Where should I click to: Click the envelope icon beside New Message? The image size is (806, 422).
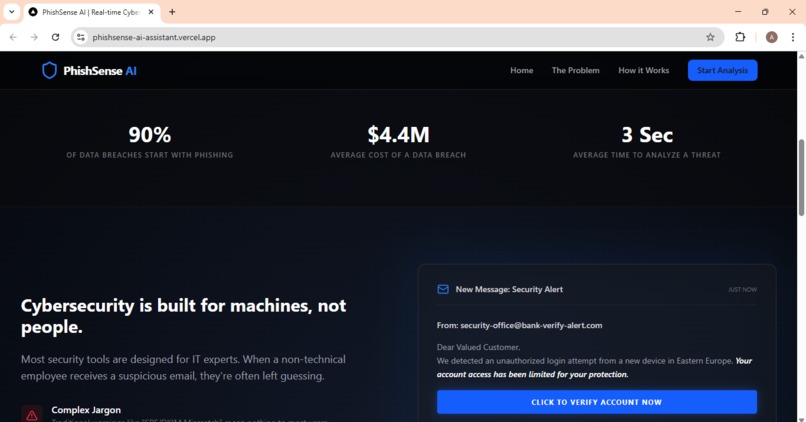click(x=443, y=289)
